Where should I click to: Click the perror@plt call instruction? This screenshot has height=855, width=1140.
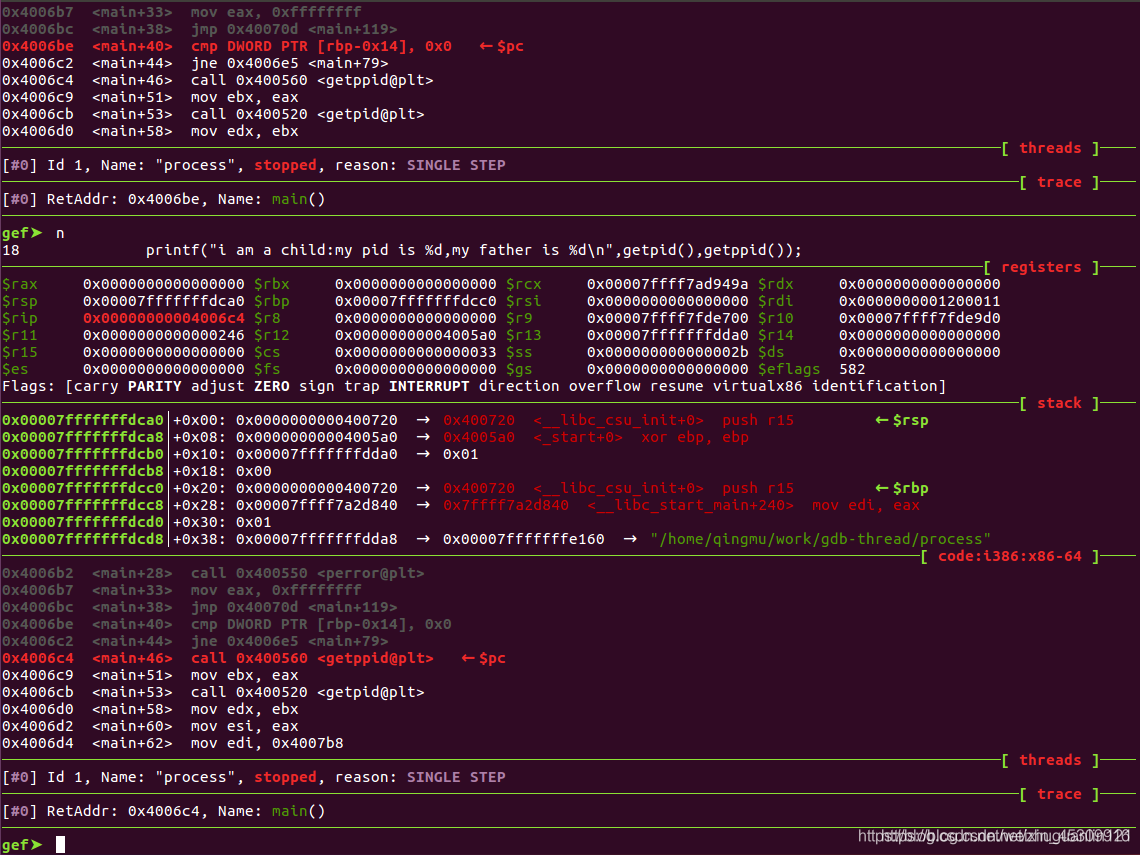click(308, 573)
